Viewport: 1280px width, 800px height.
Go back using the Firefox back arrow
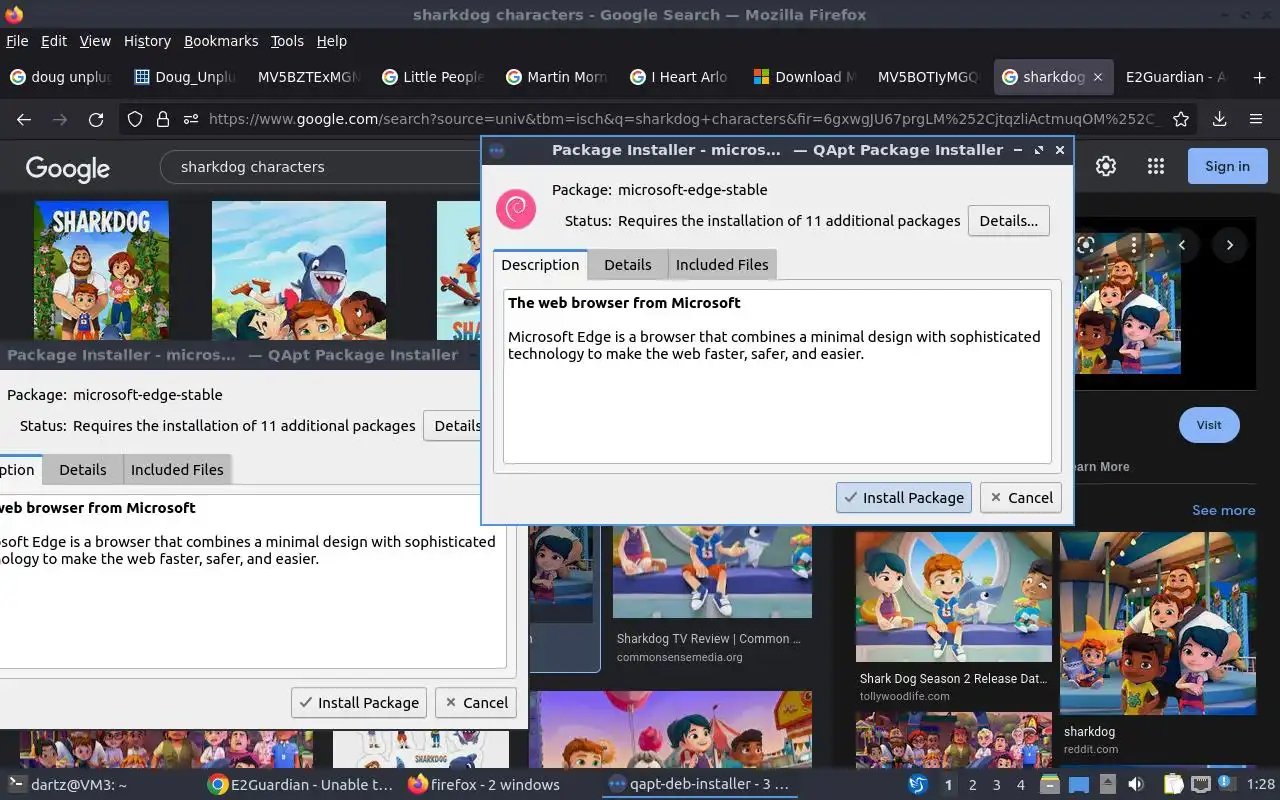[24, 119]
